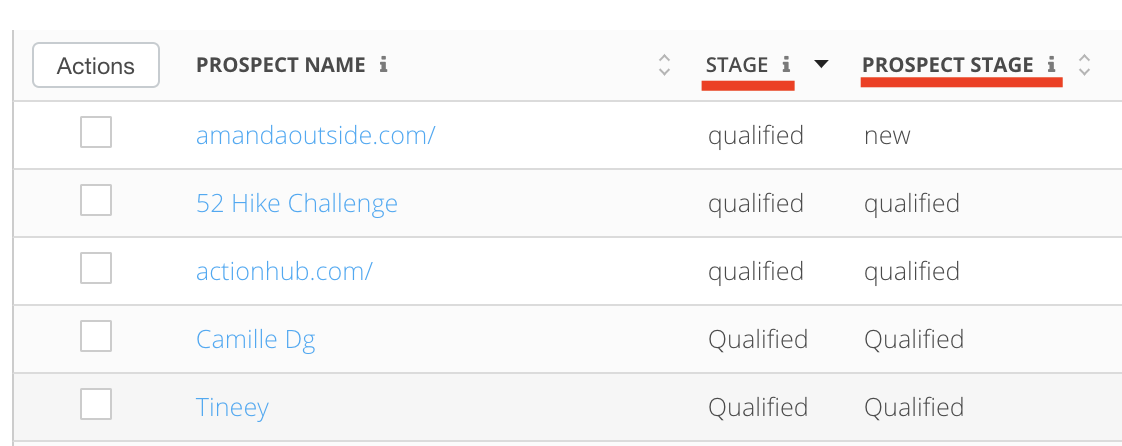
Task: Click the Prospect Name column header
Action: point(281,66)
